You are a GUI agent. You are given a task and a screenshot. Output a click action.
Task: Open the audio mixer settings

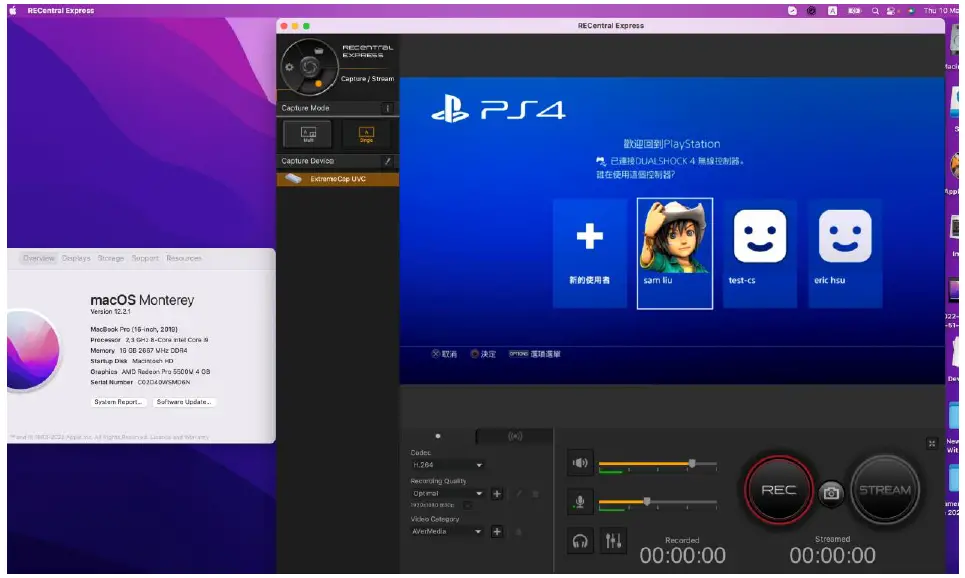pyautogui.click(x=613, y=541)
